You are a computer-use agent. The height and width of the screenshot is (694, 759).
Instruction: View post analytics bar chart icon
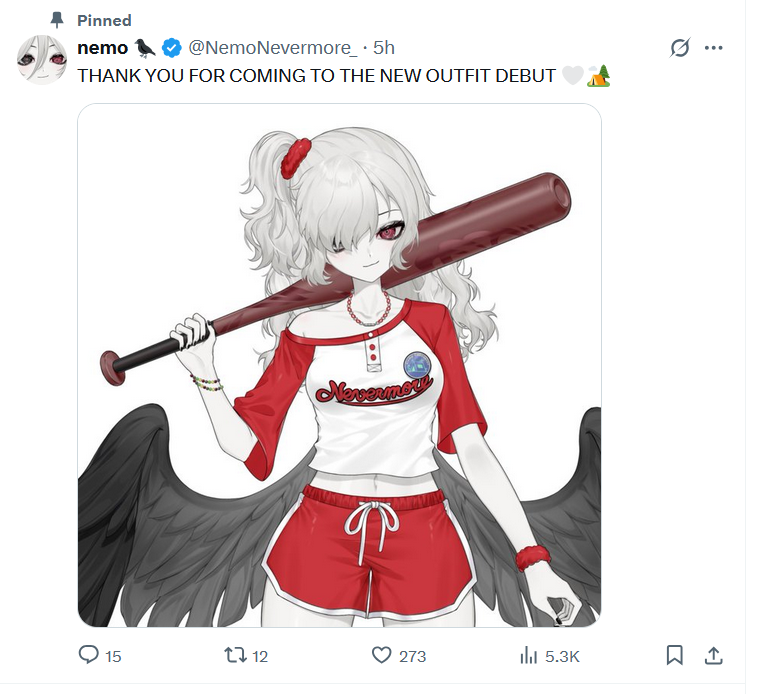[529, 656]
